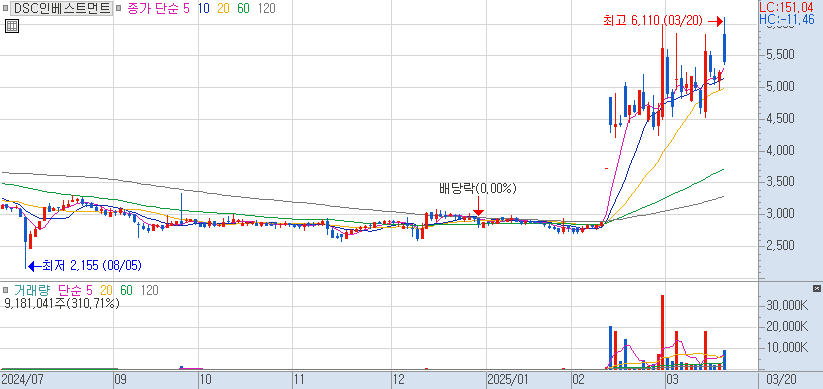Image resolution: width=823 pixels, height=389 pixels.
Task: Select the green price 60-day average label
Action: coord(243,8)
